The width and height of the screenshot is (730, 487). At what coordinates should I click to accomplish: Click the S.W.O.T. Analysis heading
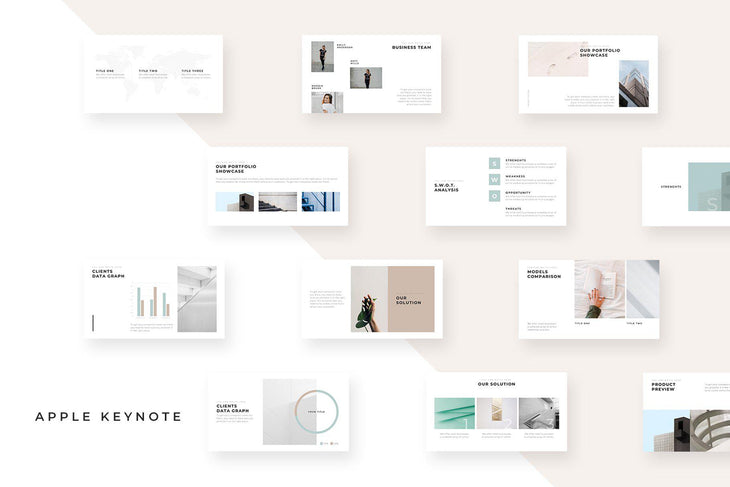pos(446,187)
